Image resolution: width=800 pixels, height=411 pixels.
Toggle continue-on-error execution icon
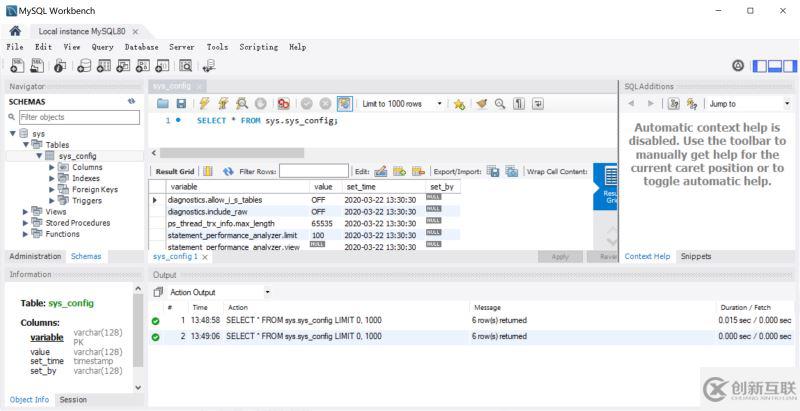(284, 104)
